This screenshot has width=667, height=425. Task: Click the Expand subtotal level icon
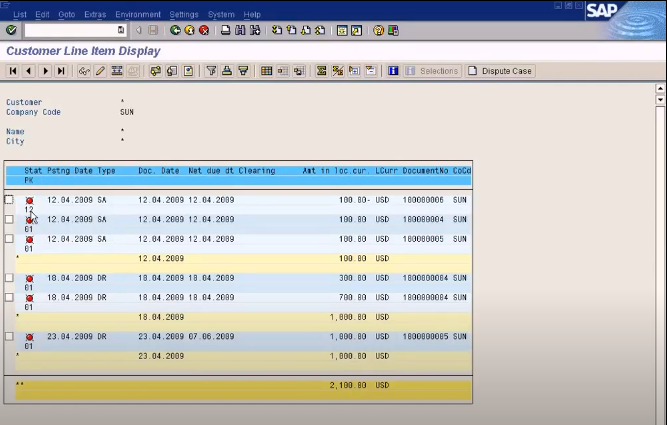[x=354, y=71]
